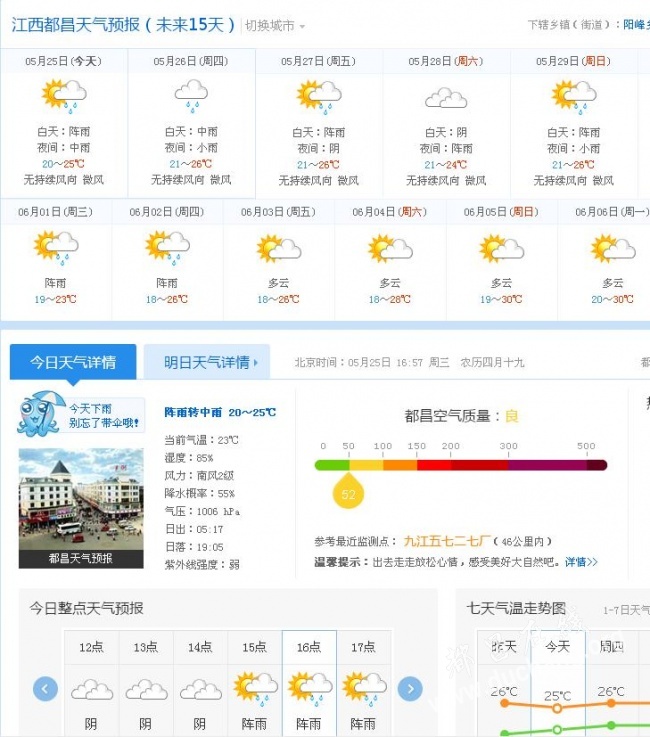The width and height of the screenshot is (650, 737).
Task: Click the 降水概率：55% reading
Action: 199,493
